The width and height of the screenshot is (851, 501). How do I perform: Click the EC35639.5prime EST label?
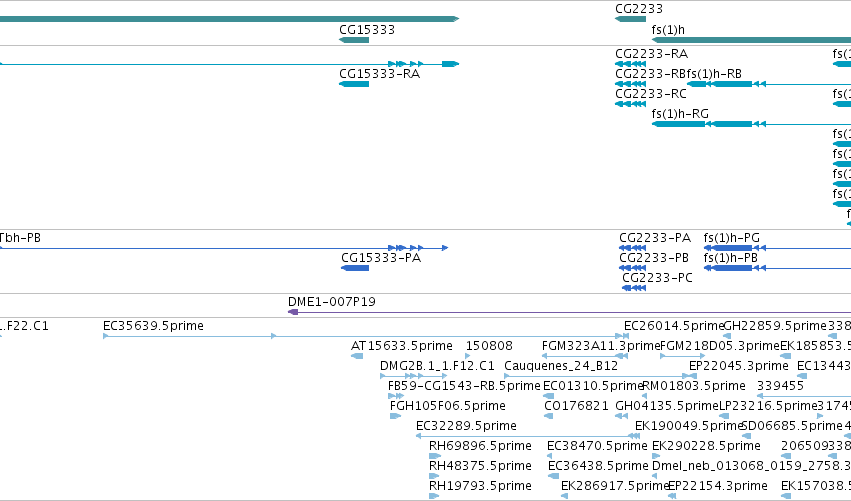click(154, 326)
